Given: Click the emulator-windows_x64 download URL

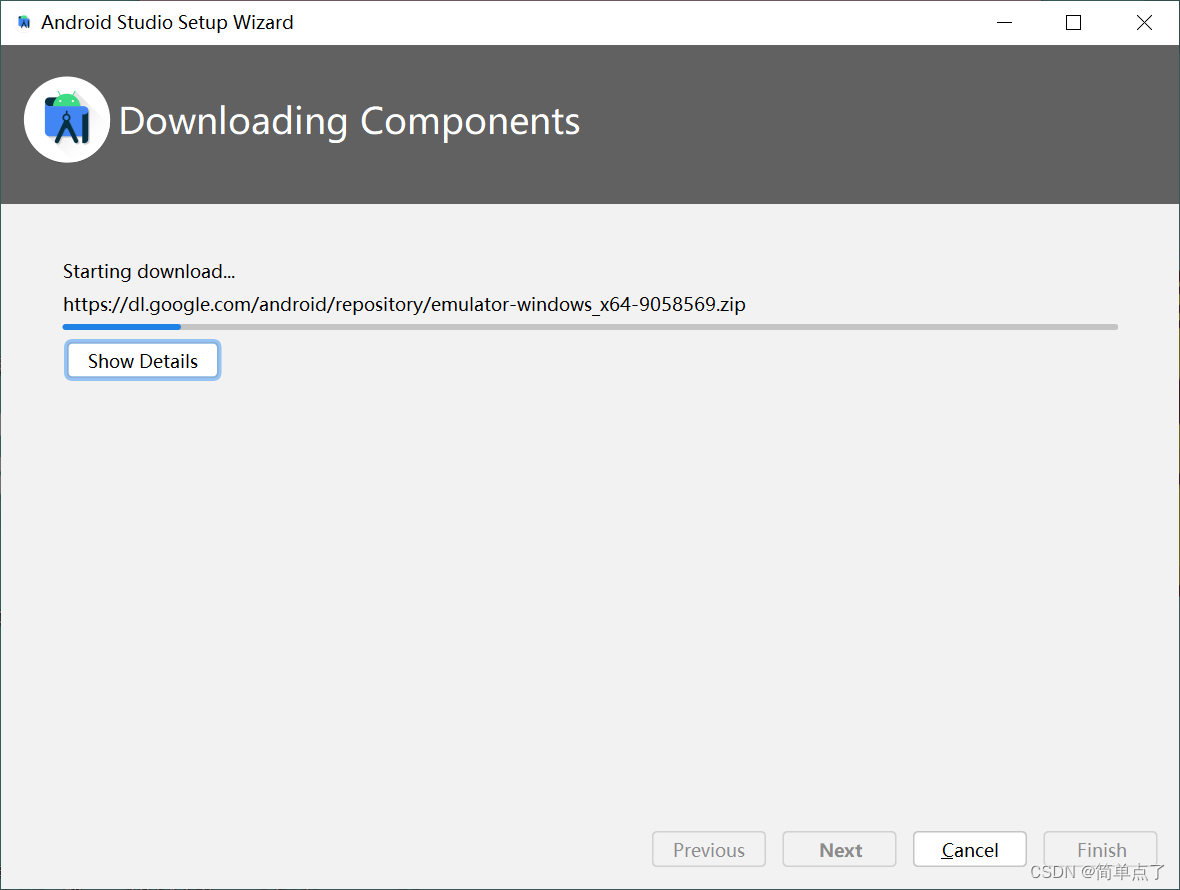Looking at the screenshot, I should [x=404, y=304].
